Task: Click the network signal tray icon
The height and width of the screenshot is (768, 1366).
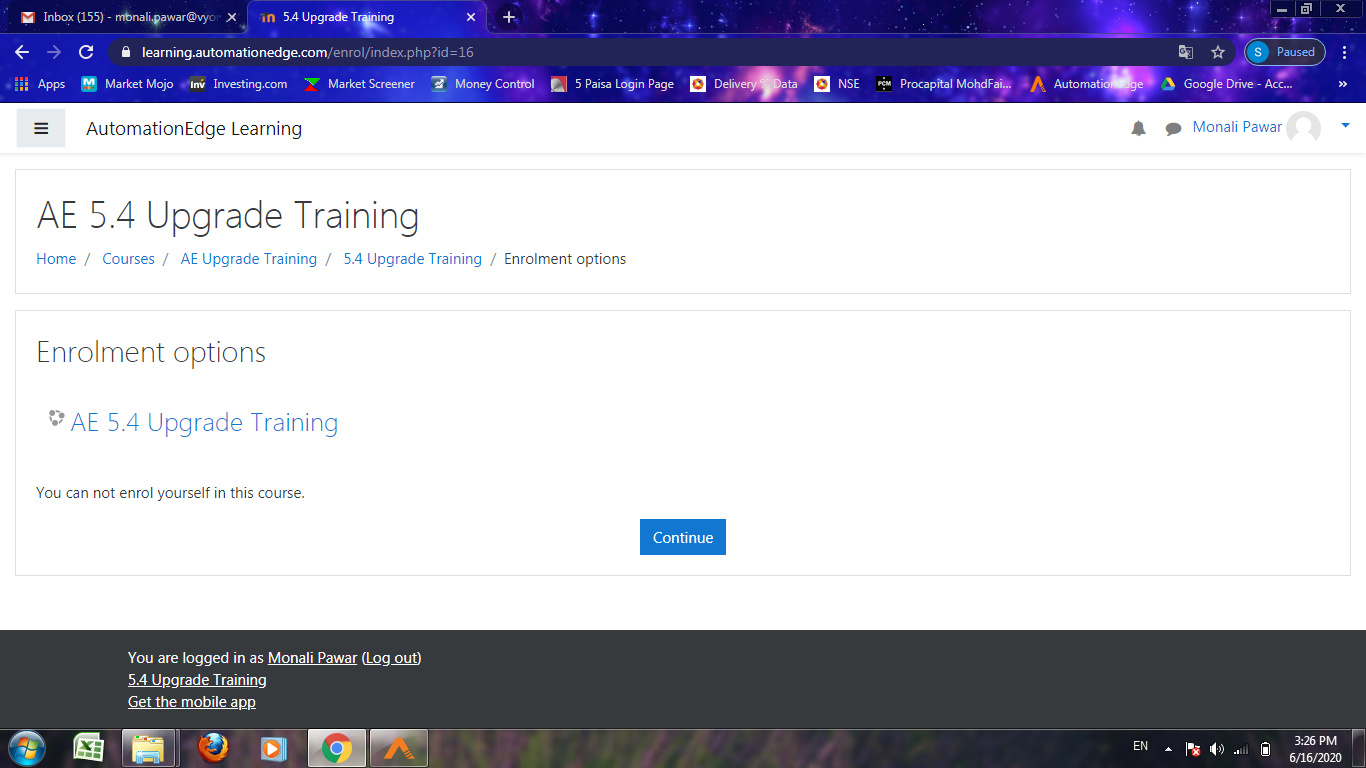Action: tap(1241, 749)
